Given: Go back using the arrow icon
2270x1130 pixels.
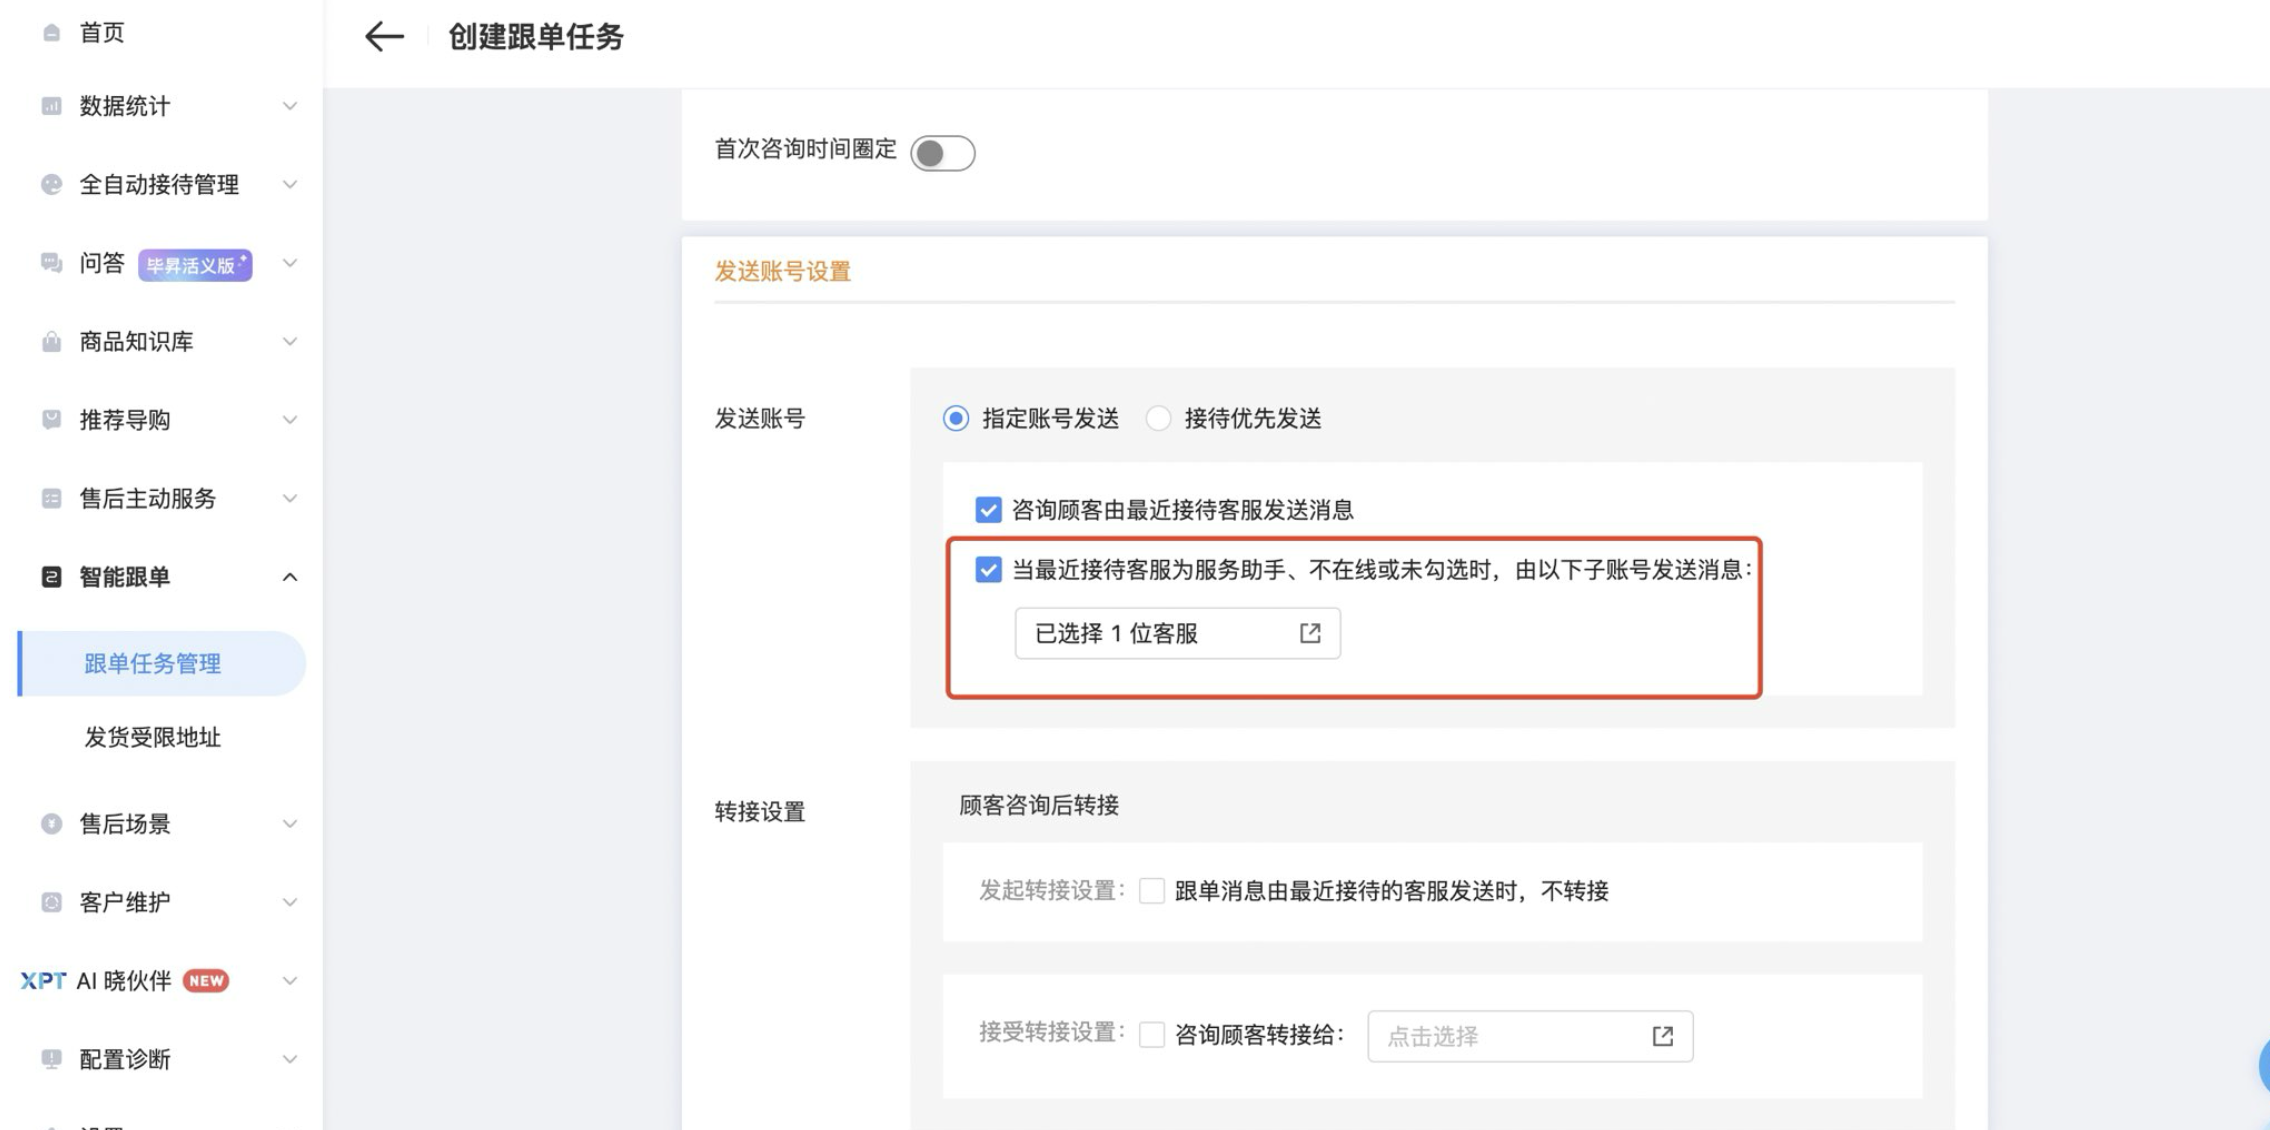Looking at the screenshot, I should 384,37.
